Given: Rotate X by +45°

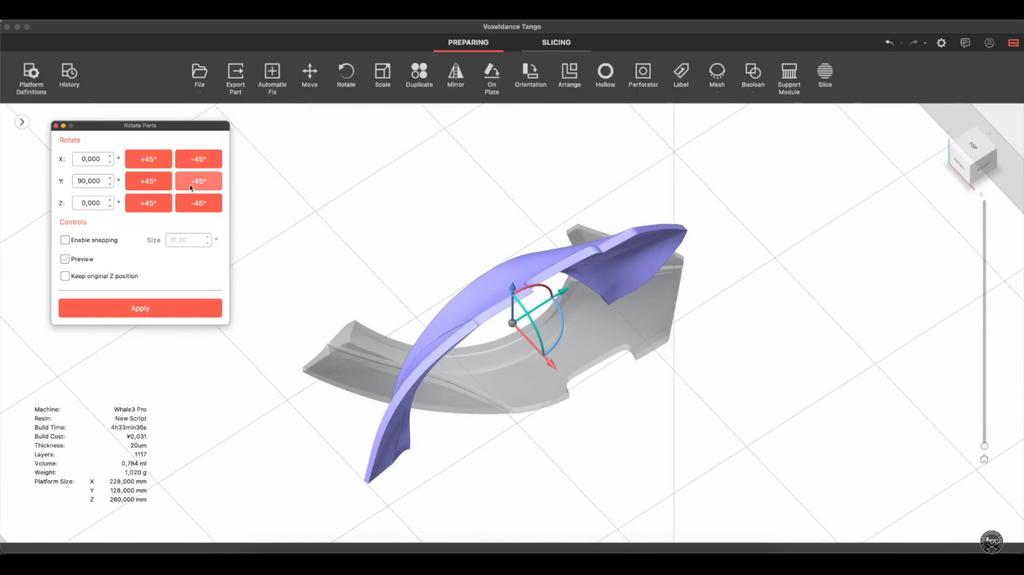Looking at the screenshot, I should pyautogui.click(x=148, y=159).
